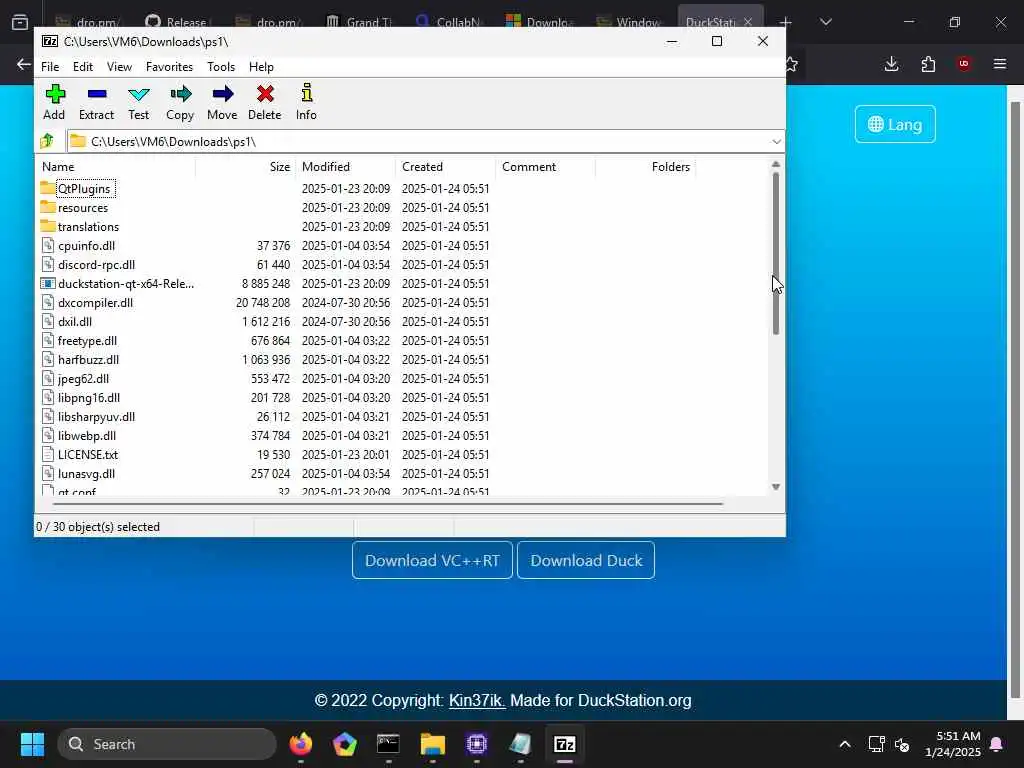Click the Test toolbar icon
The width and height of the screenshot is (1024, 768).
tap(138, 94)
